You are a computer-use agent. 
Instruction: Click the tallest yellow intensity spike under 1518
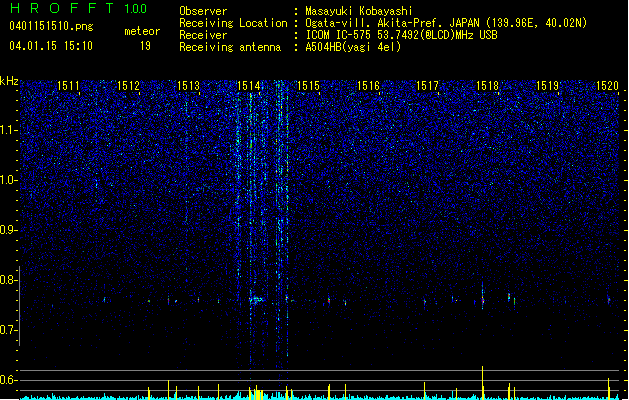[483, 382]
